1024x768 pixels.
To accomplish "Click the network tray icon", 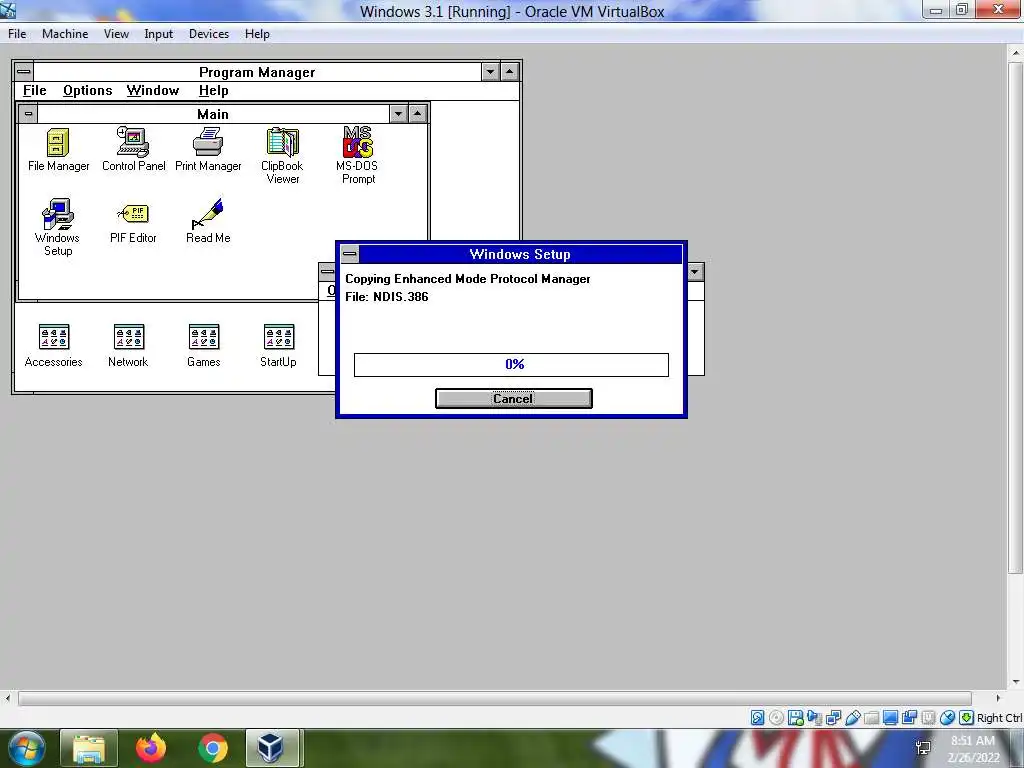I will click(923, 748).
